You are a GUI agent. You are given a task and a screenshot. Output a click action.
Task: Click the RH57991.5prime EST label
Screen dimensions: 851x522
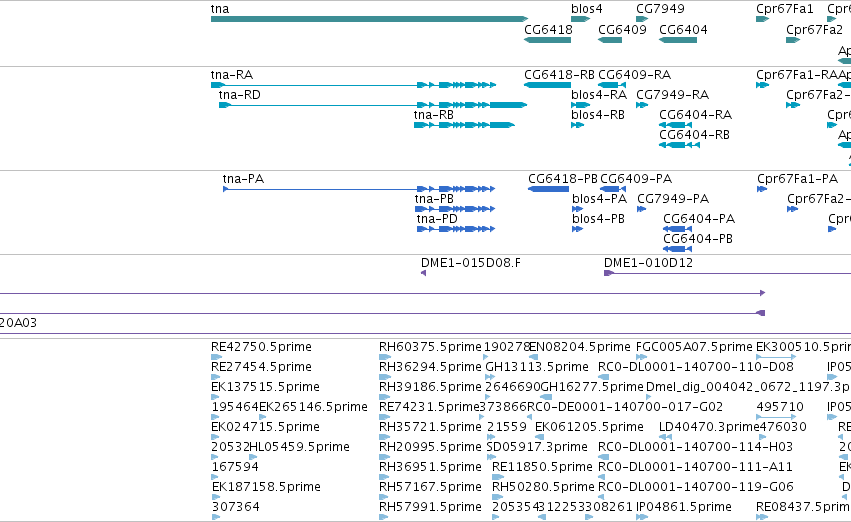(x=430, y=506)
